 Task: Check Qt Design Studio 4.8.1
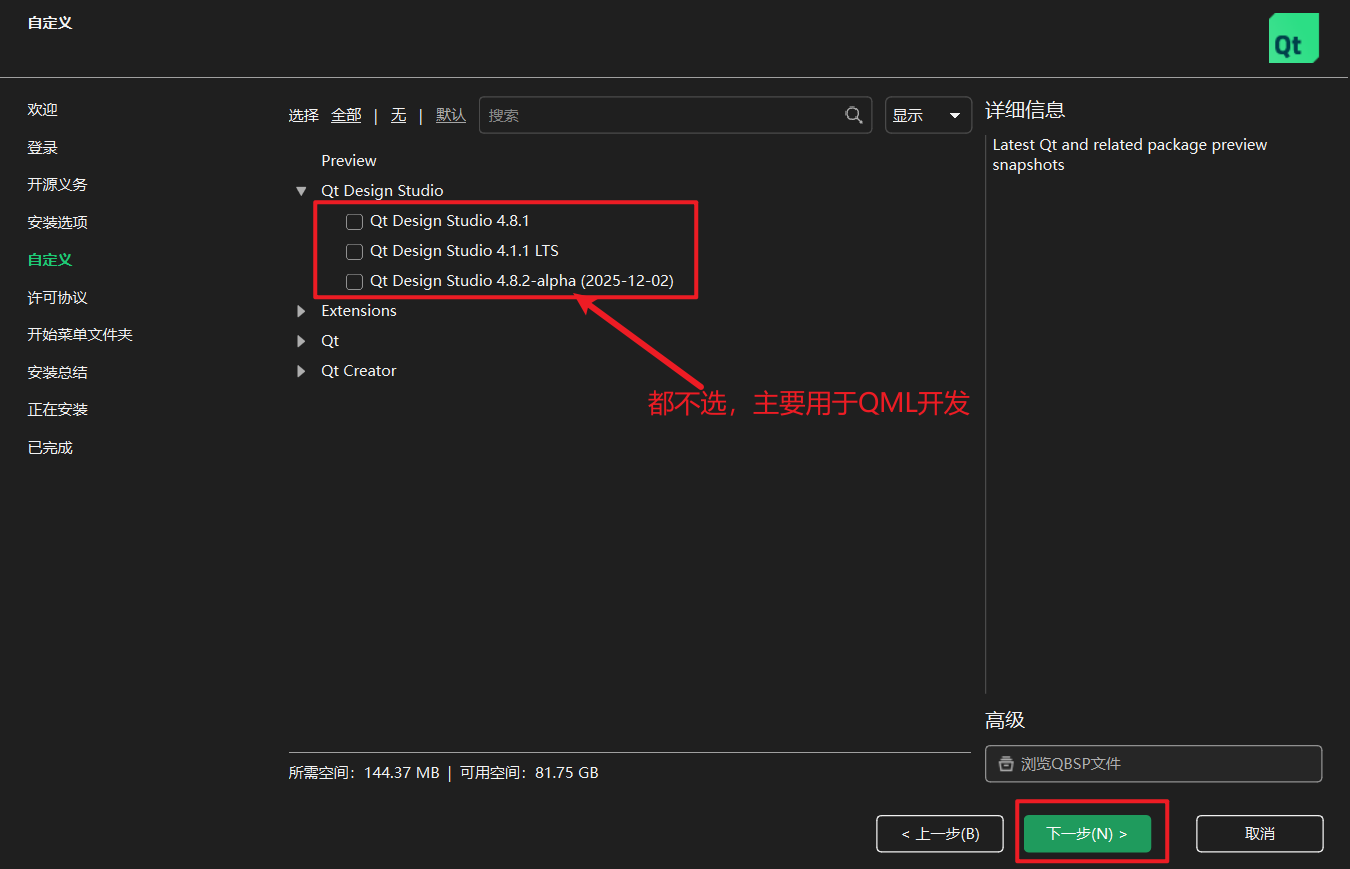[354, 221]
